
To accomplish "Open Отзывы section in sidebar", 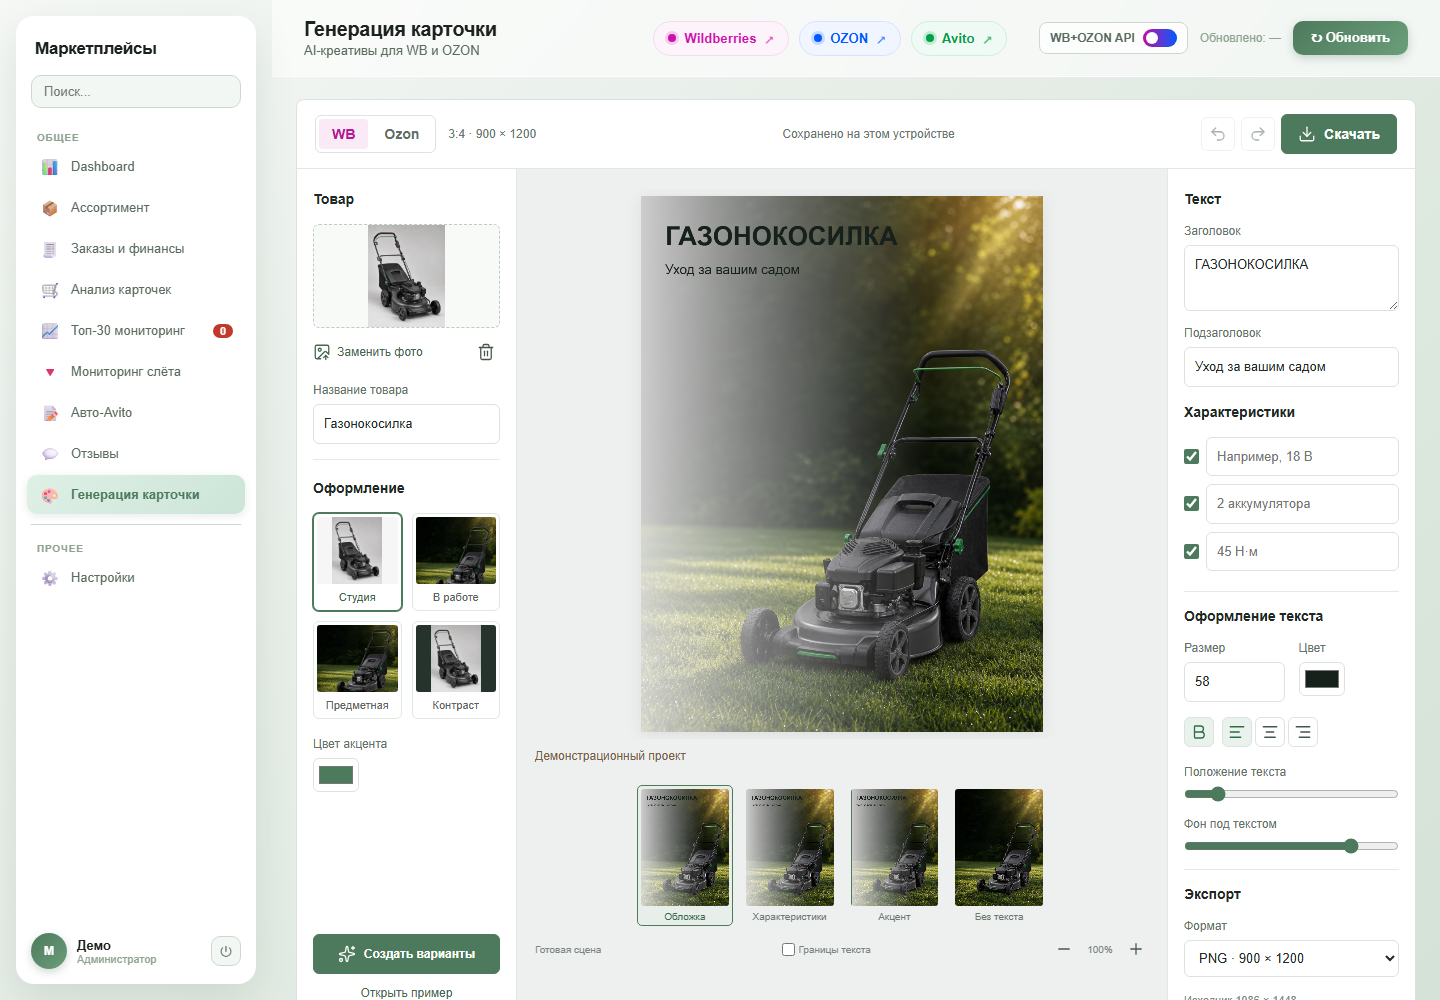I will 136,454.
